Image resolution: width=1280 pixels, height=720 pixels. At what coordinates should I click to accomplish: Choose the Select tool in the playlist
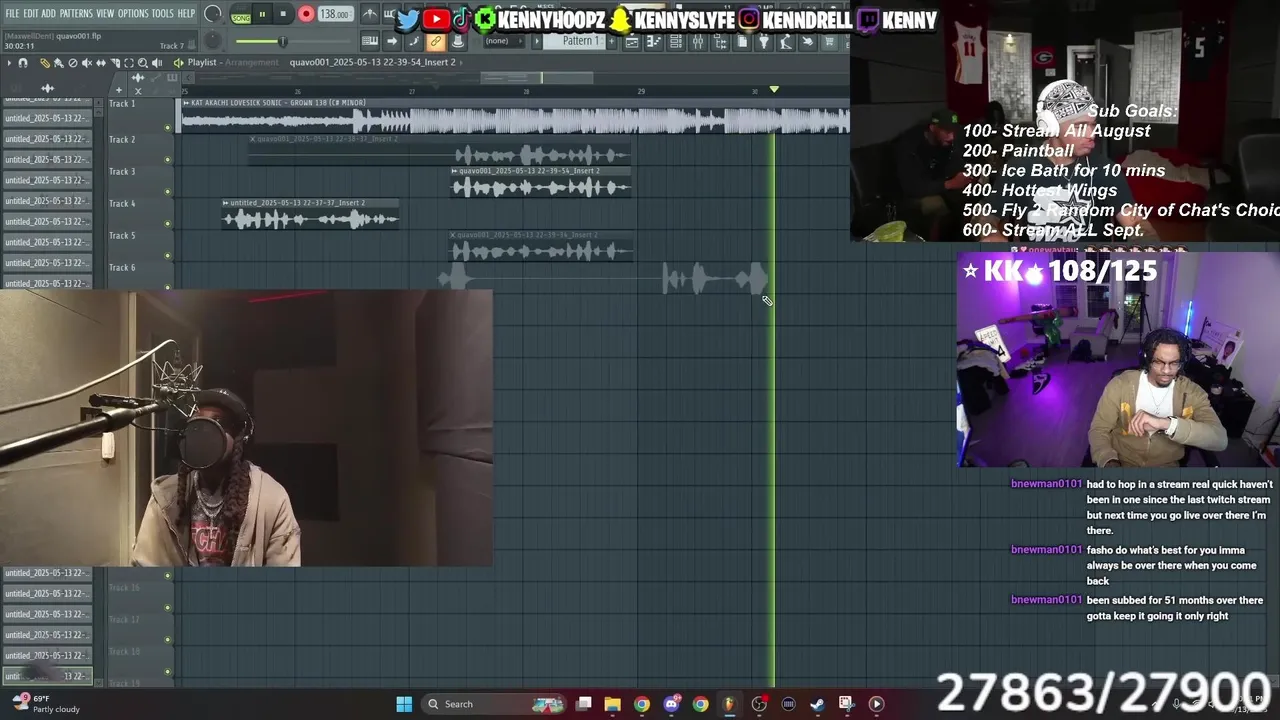click(x=129, y=63)
